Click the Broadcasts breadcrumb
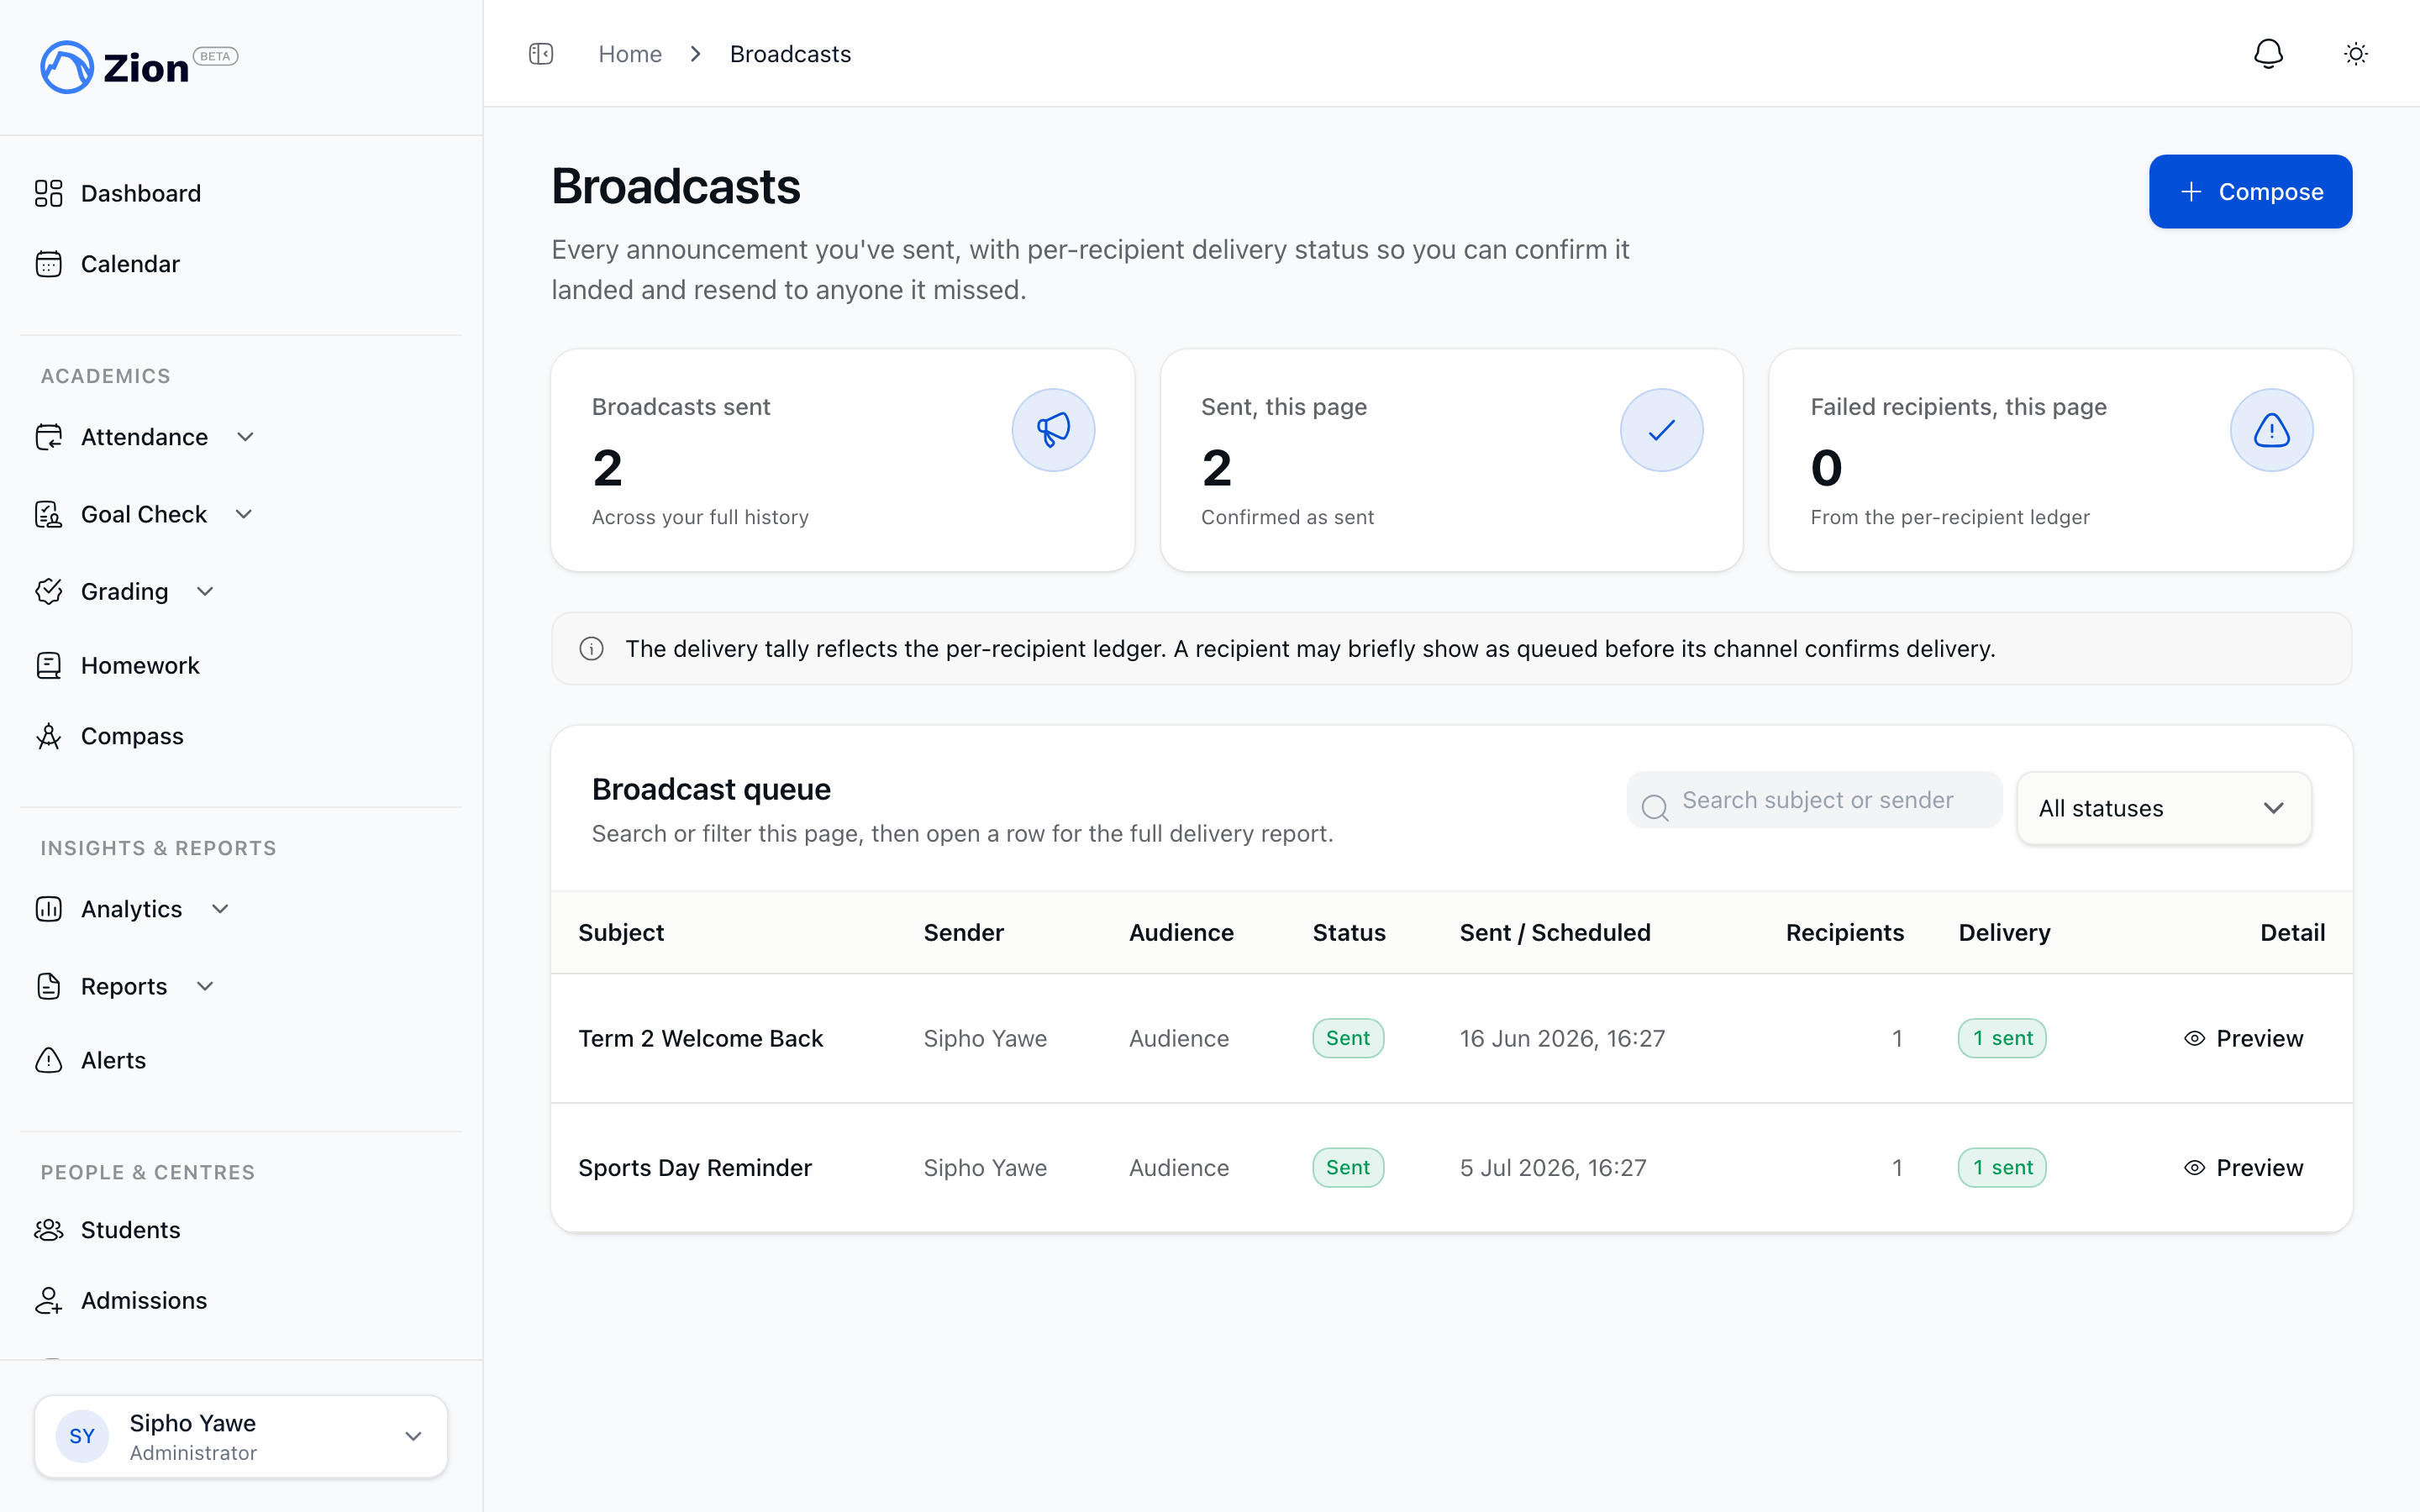This screenshot has height=1512, width=2420. (x=790, y=54)
